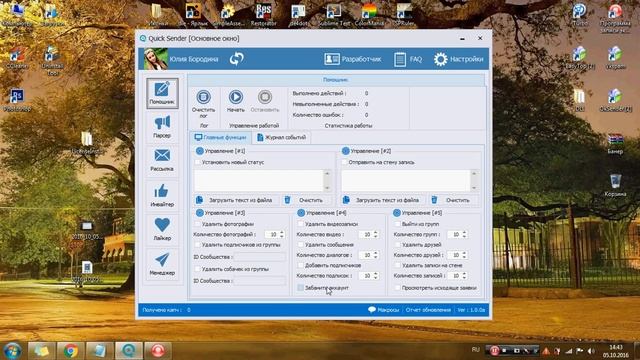The image size is (640, 360).
Task: Click the Количество записей spinner
Action: (457, 276)
